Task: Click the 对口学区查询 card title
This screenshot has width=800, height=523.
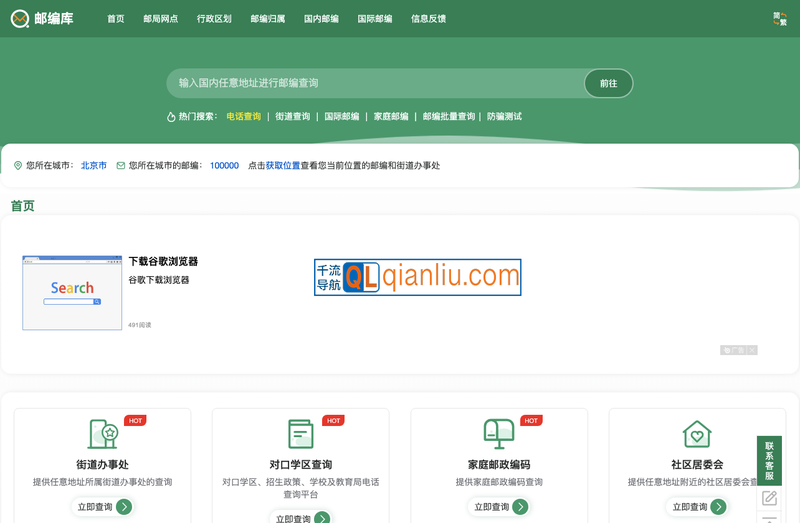Action: pos(301,465)
